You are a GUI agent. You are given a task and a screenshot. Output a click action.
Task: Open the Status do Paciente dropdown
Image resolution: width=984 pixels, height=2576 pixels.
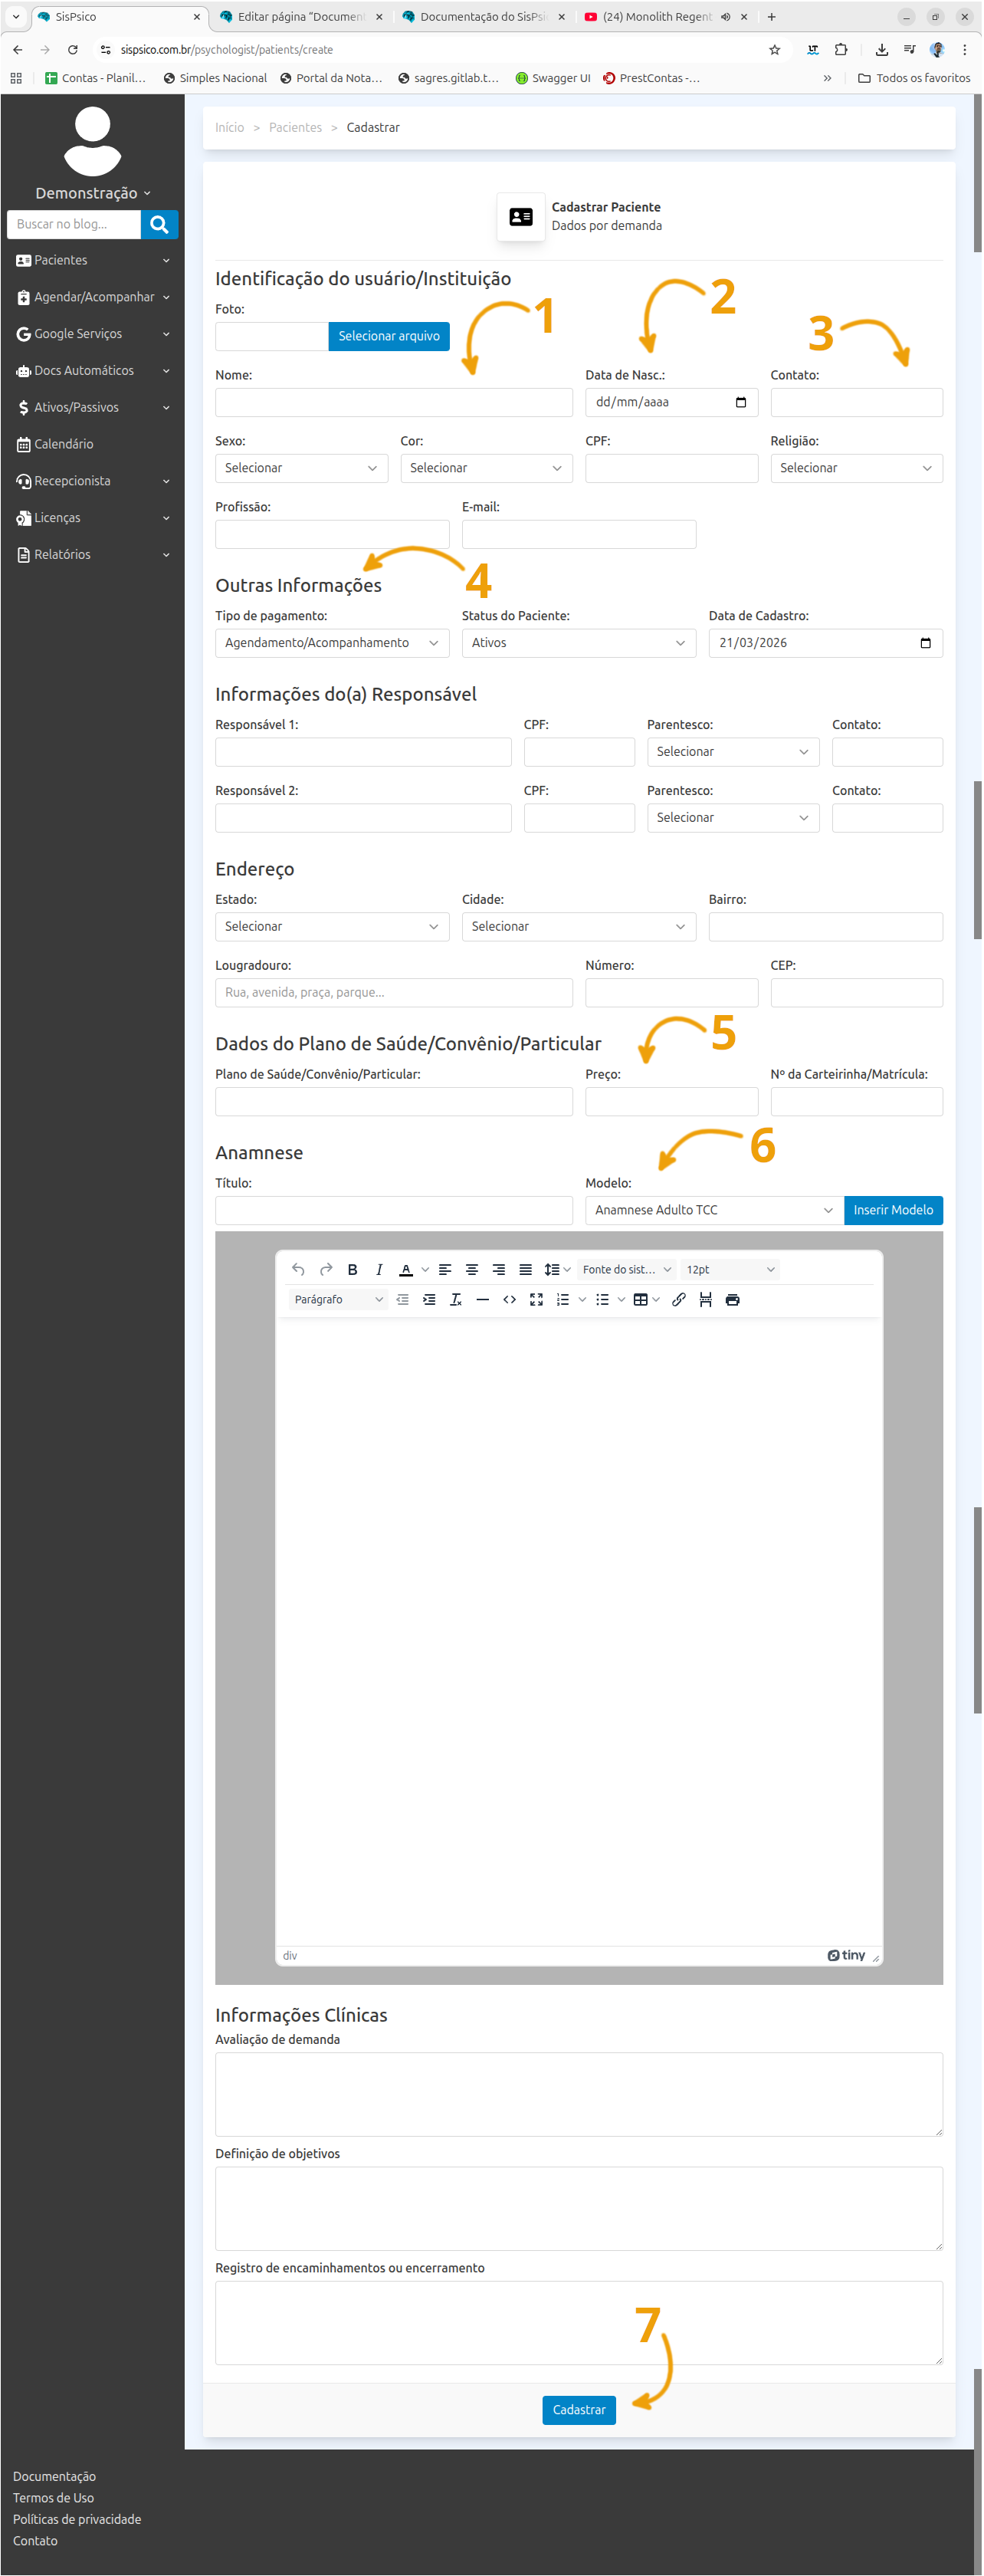point(578,643)
